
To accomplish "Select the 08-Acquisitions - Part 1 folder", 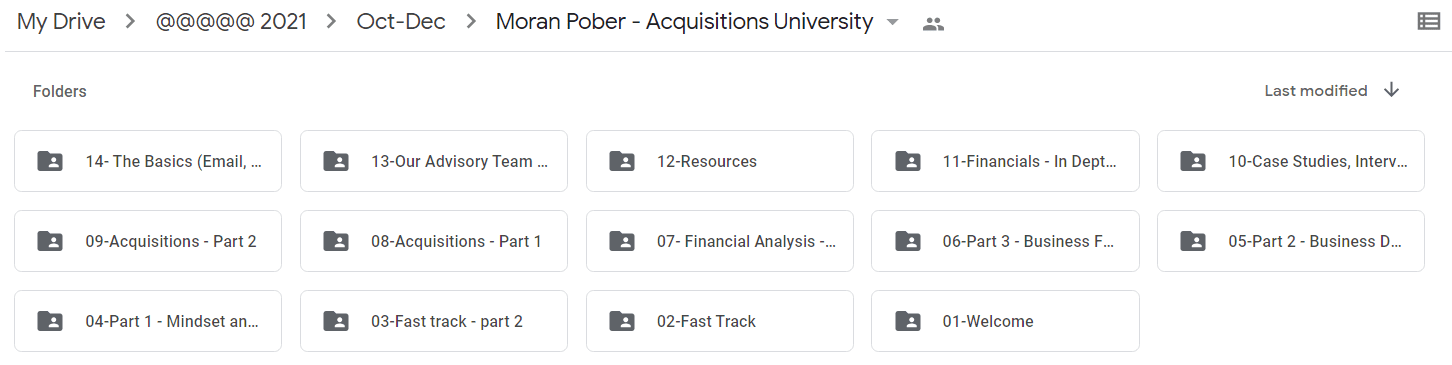I will point(434,241).
